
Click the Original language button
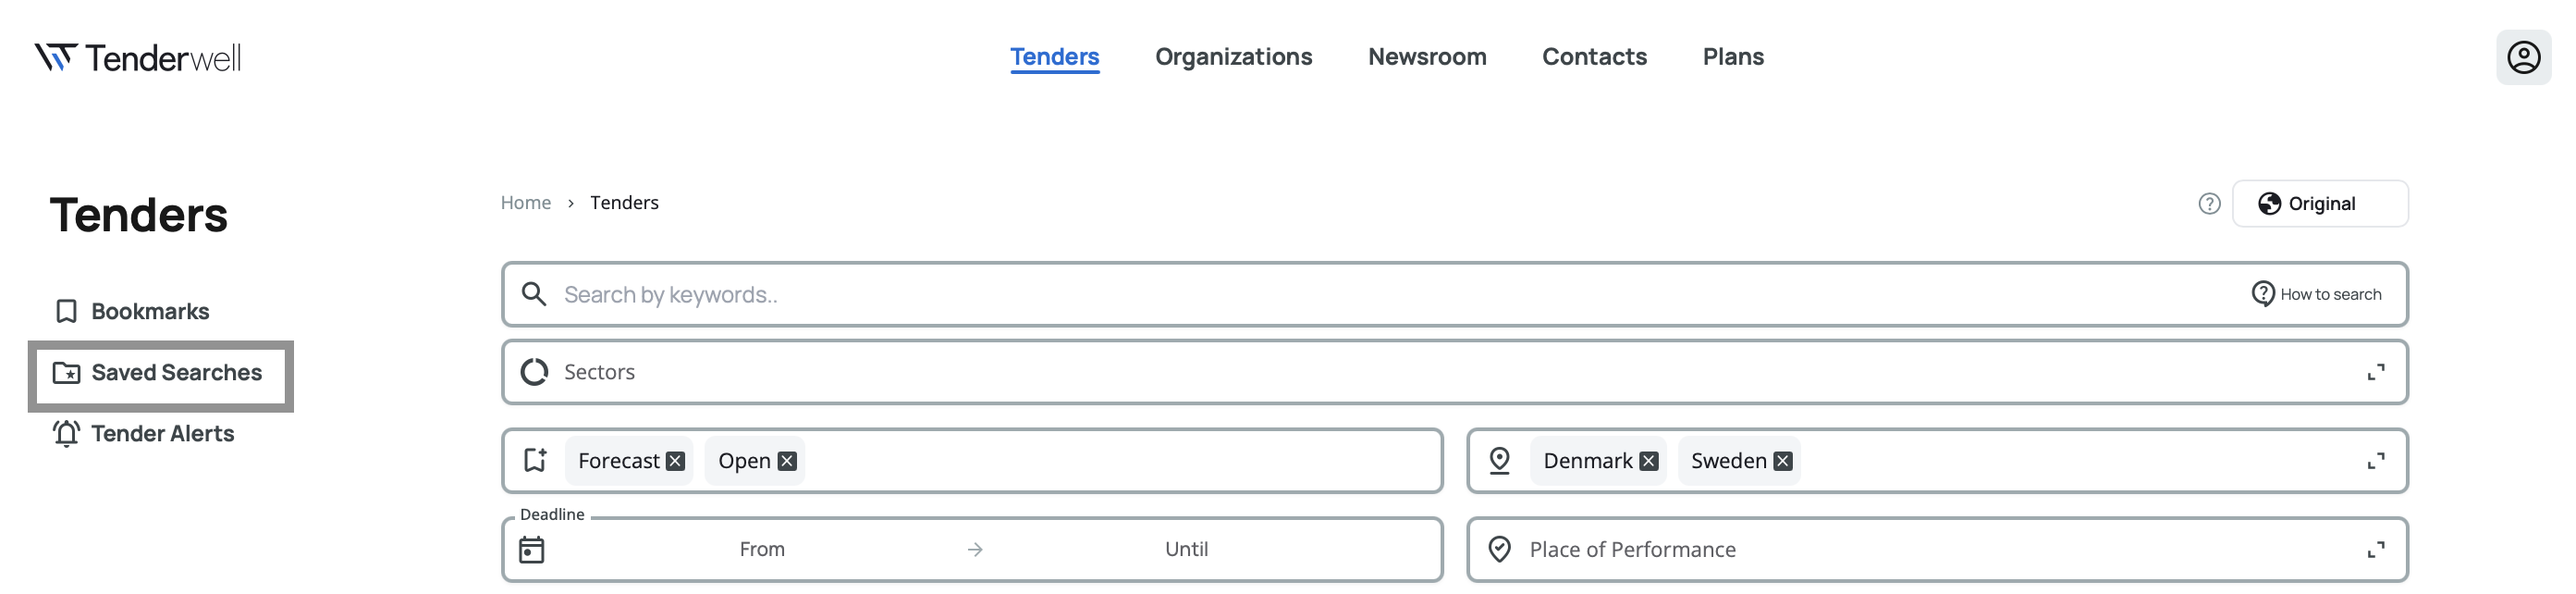tap(2319, 204)
